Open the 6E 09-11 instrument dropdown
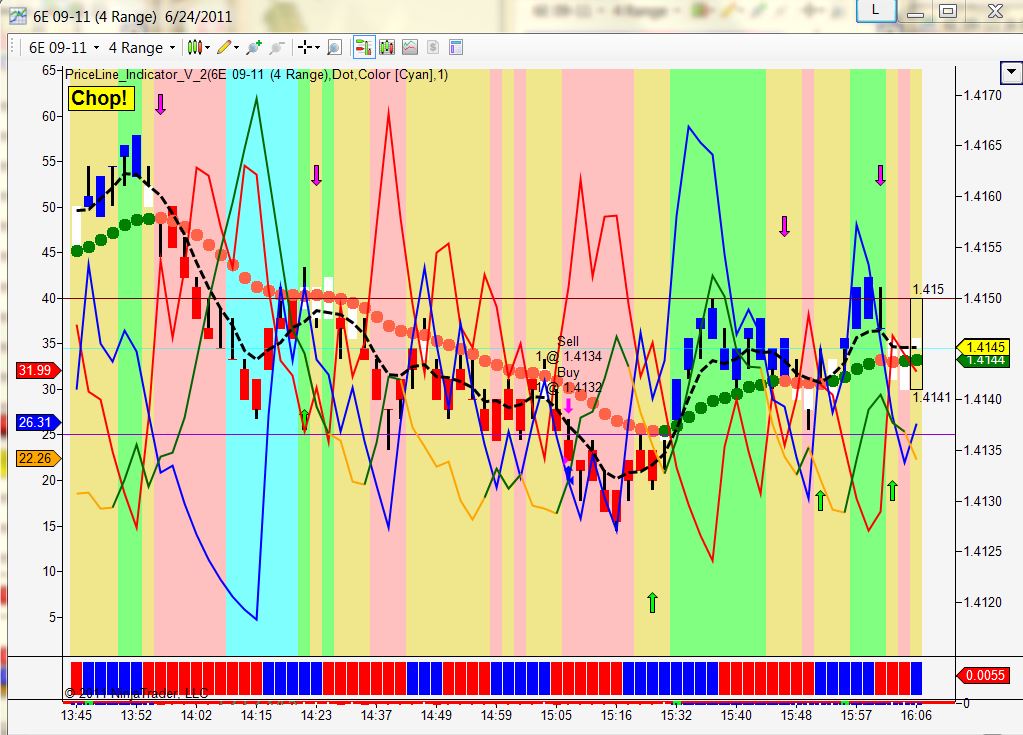The height and width of the screenshot is (735, 1023). tap(64, 48)
